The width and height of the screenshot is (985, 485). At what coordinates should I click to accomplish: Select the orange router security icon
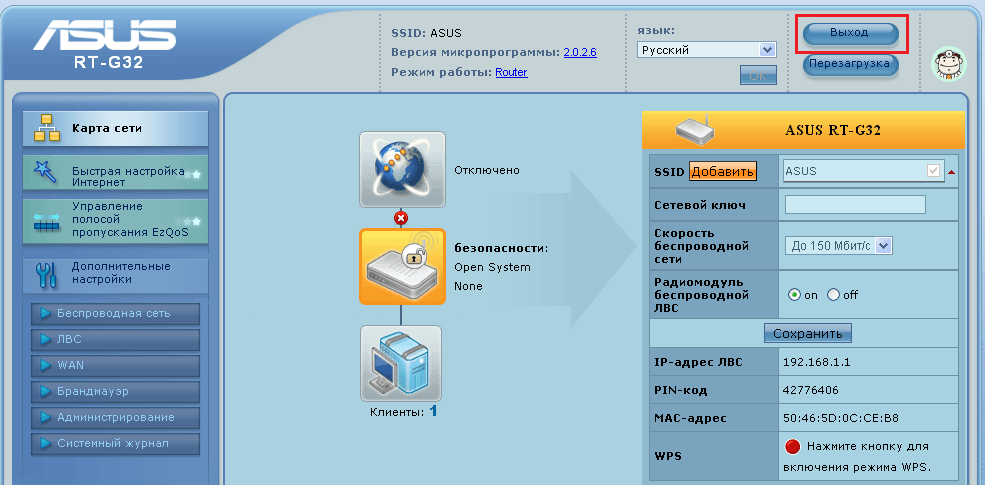[402, 266]
